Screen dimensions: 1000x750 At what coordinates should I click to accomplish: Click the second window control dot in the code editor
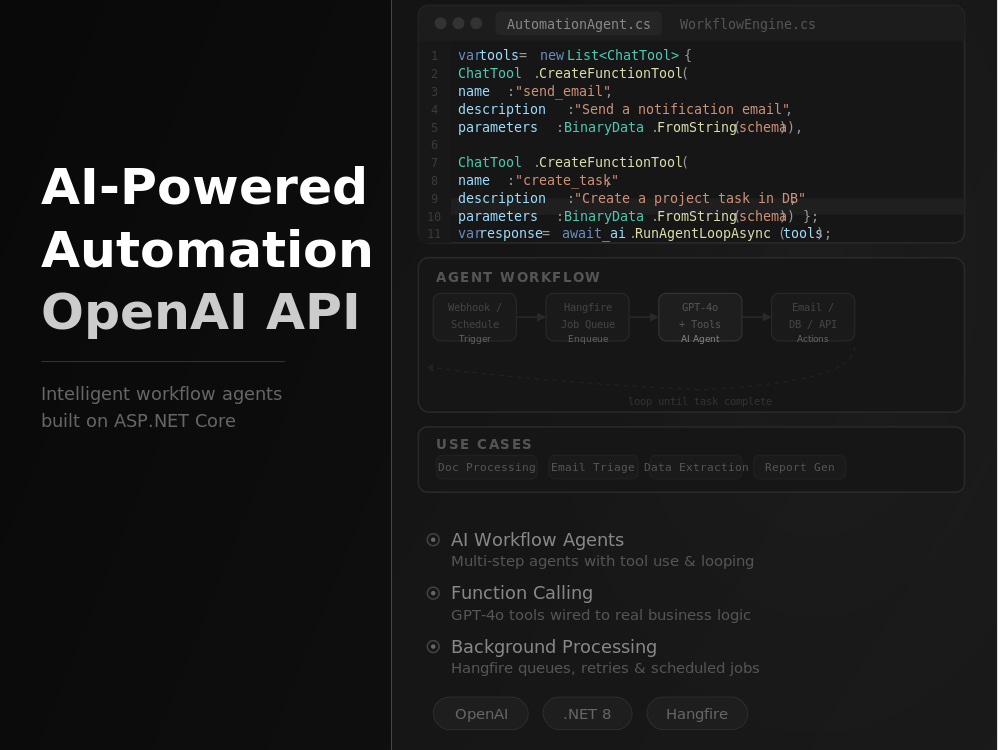coord(459,24)
